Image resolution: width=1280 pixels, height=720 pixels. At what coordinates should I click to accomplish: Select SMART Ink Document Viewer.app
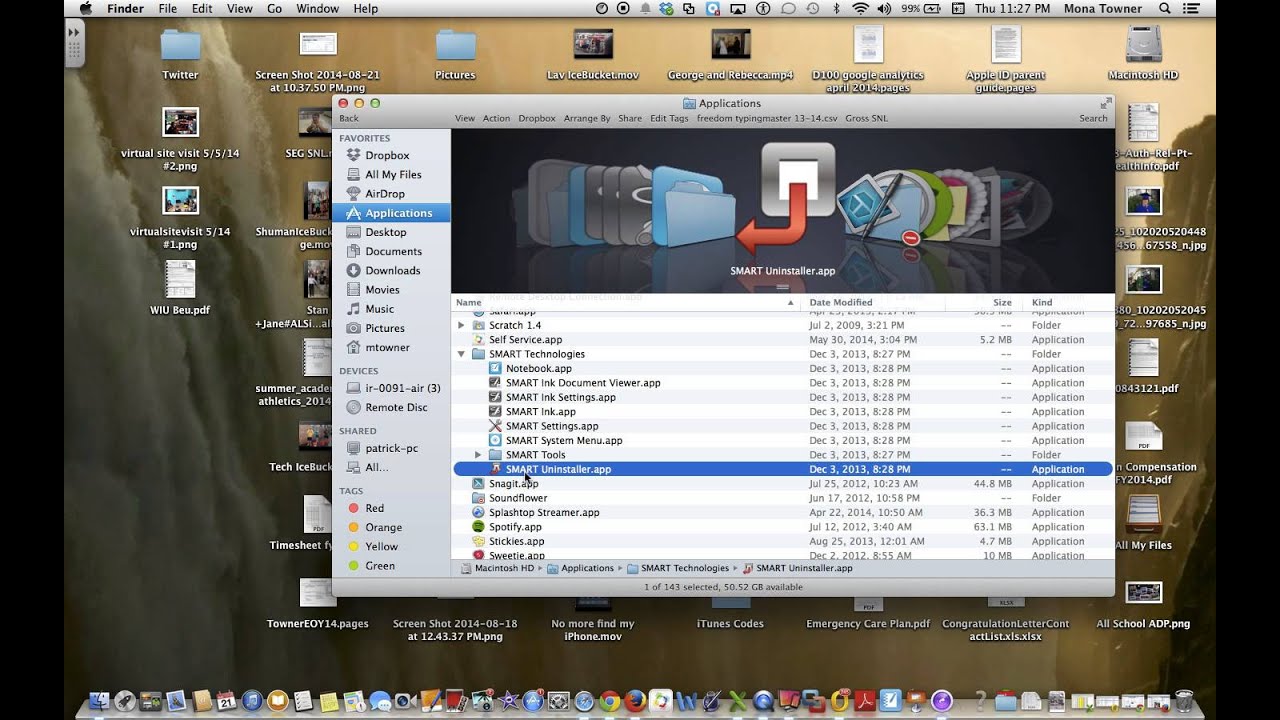(x=583, y=383)
